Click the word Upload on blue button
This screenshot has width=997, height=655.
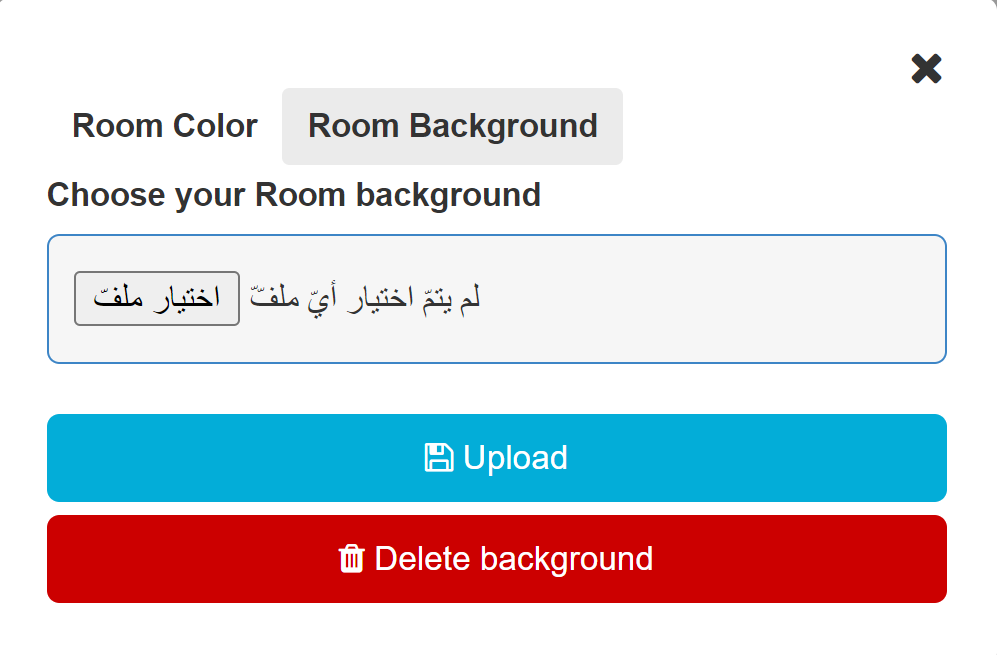515,458
